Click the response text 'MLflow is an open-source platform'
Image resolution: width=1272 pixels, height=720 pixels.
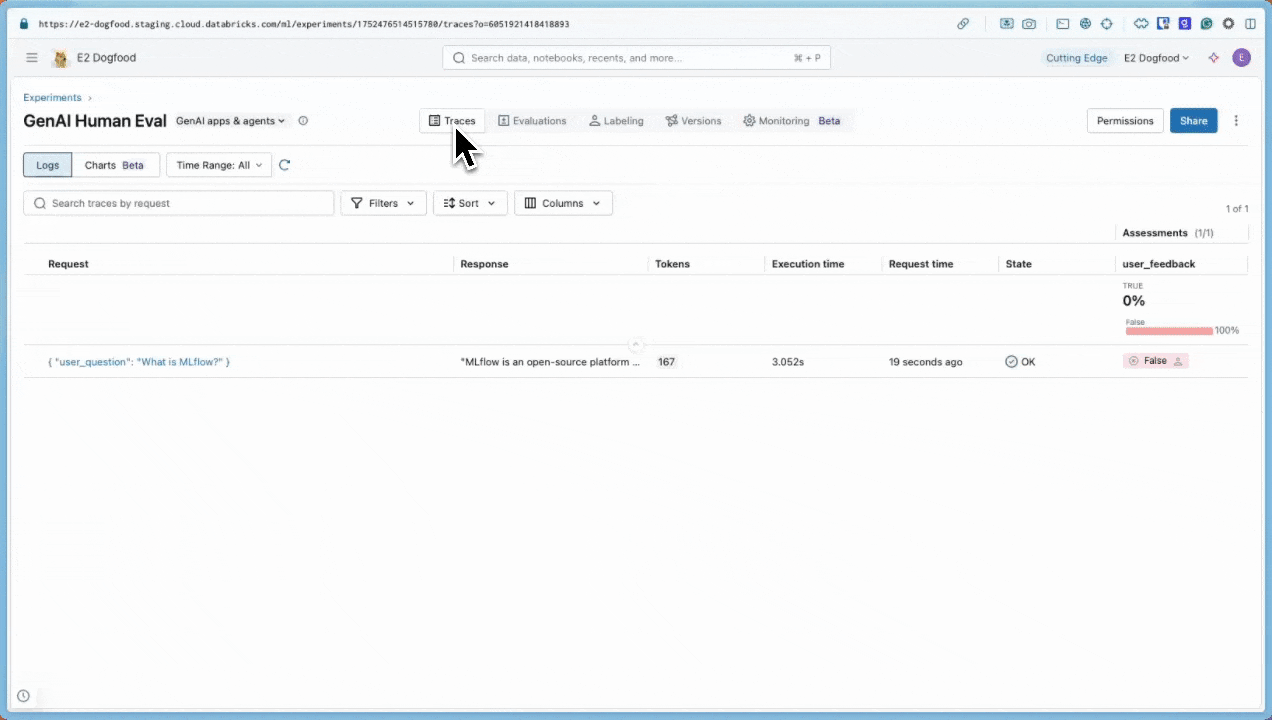pos(550,362)
